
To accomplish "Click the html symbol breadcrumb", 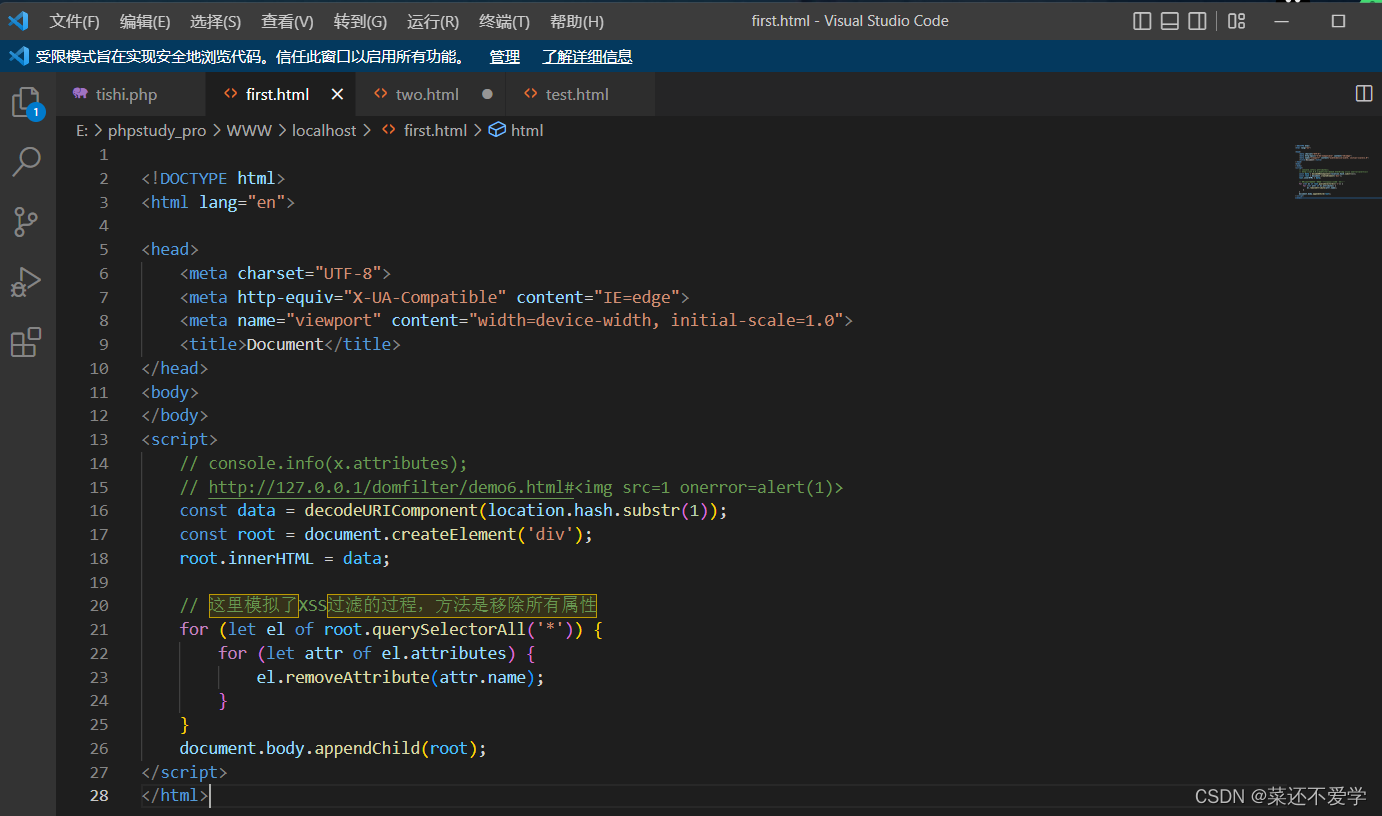I will pyautogui.click(x=516, y=130).
